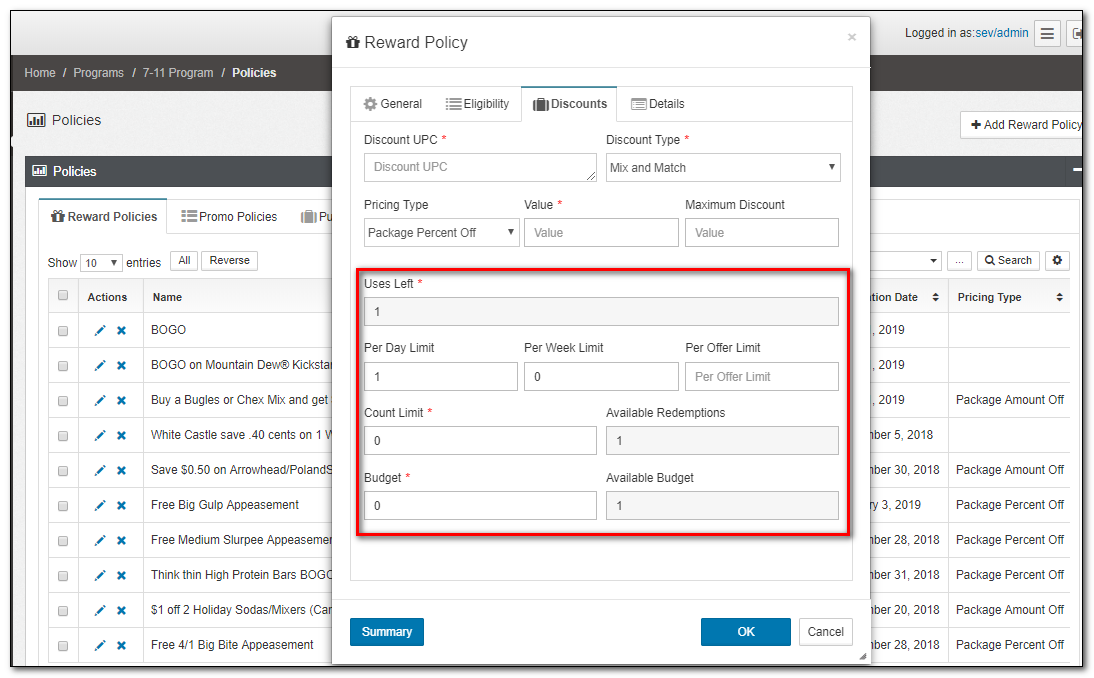
Task: Select checkbox for Free Medium Slurpee row
Action: [63, 540]
